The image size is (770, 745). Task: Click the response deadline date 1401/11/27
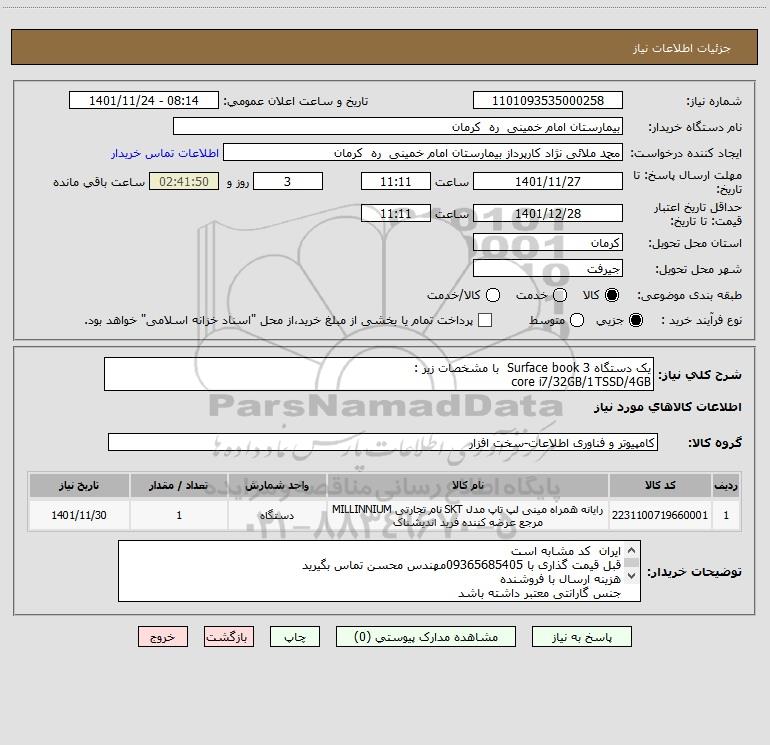tap(548, 181)
